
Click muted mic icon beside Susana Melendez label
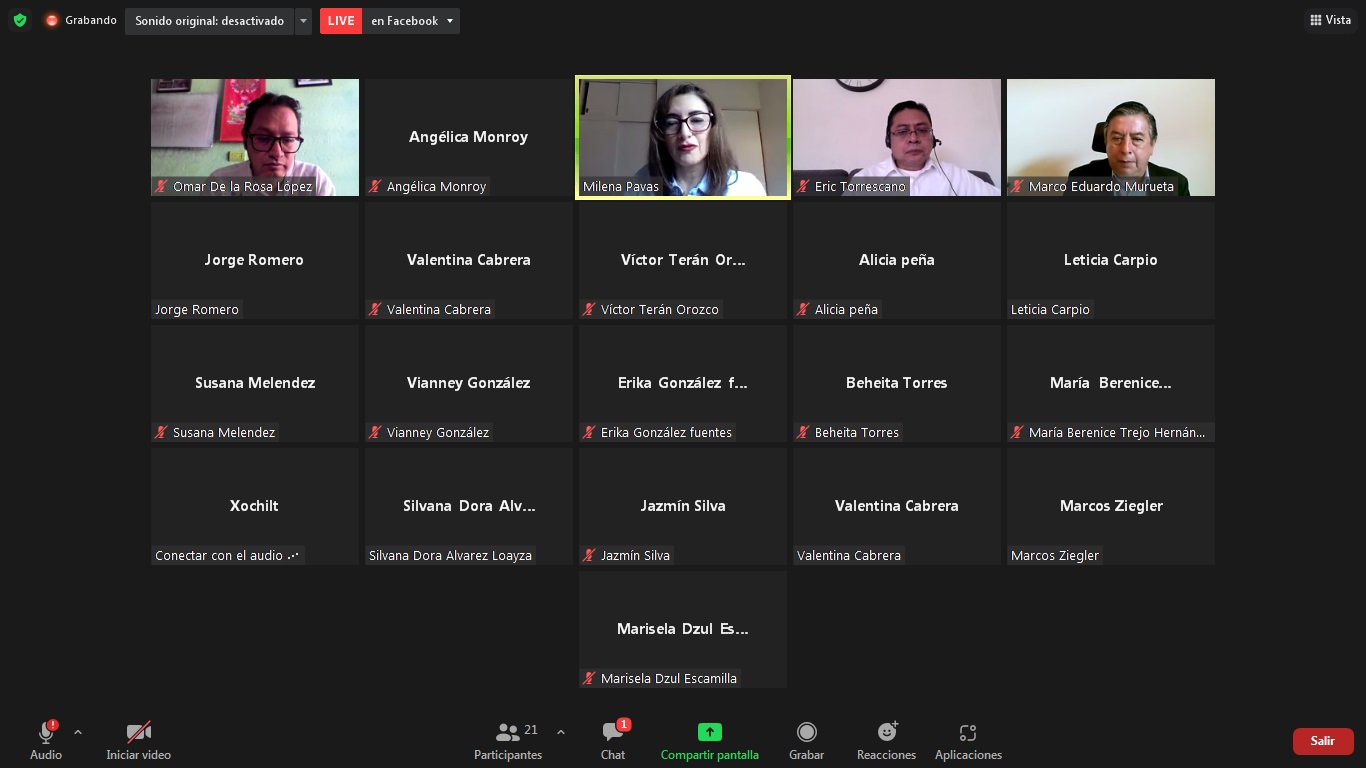coord(161,432)
